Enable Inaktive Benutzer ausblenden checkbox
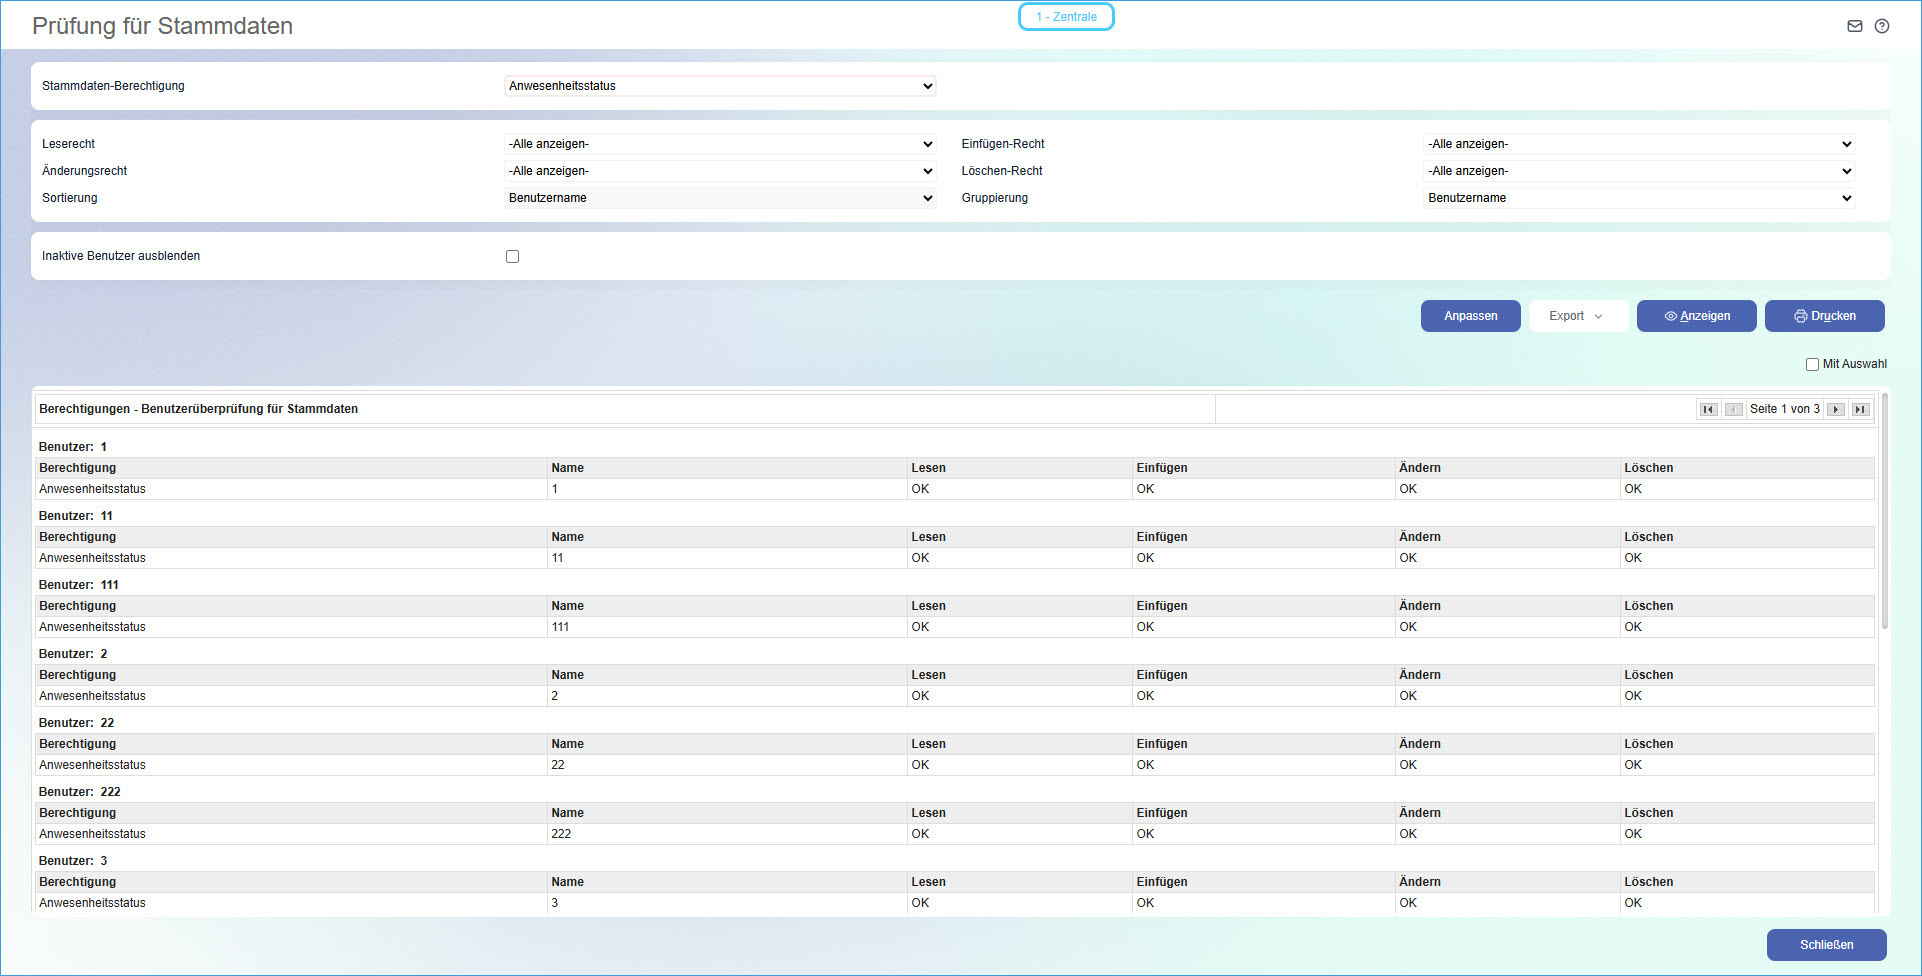The height and width of the screenshot is (976, 1922). pyautogui.click(x=512, y=257)
